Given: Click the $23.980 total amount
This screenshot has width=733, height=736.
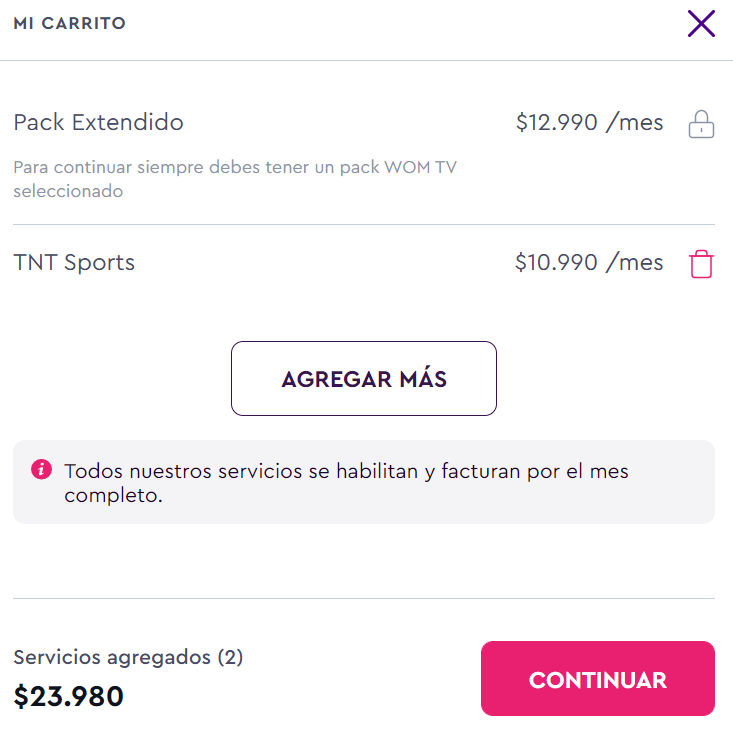Looking at the screenshot, I should tap(69, 695).
